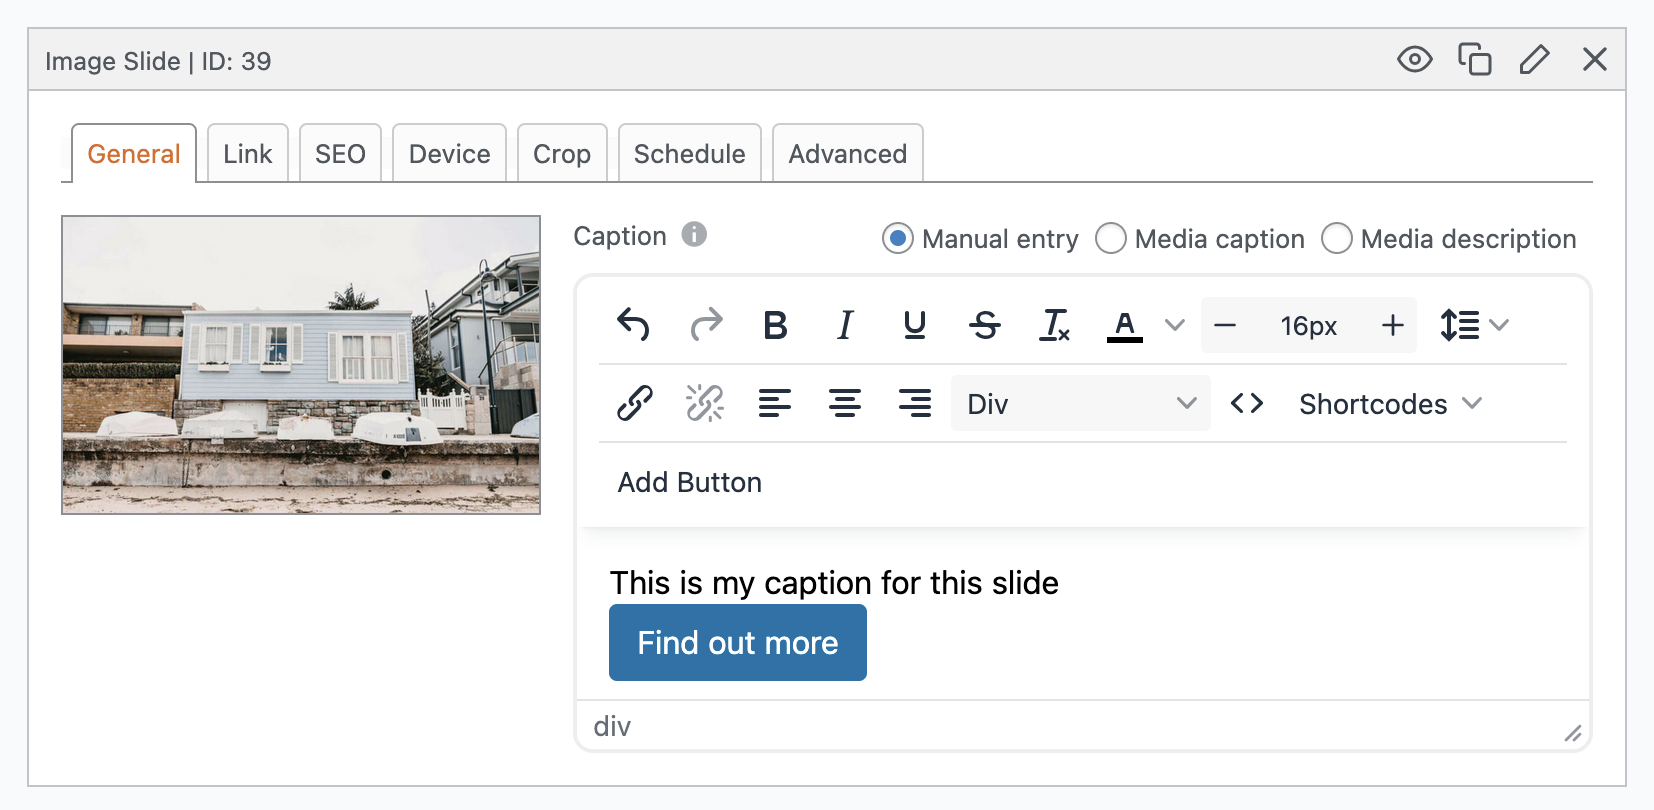Switch to the SEO tab
The height and width of the screenshot is (810, 1654).
point(340,154)
